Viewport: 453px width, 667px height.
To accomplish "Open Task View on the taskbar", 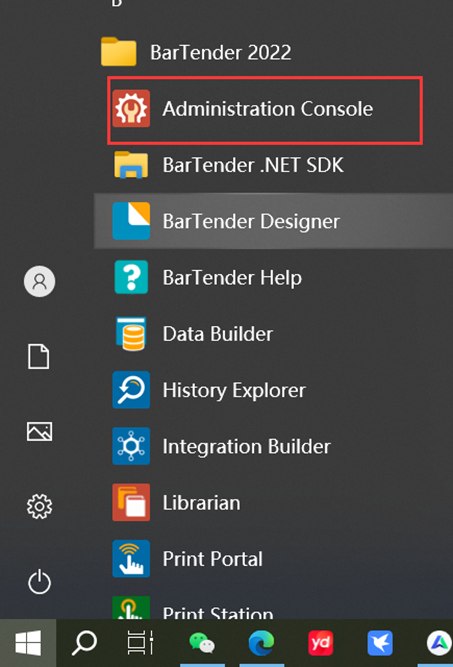I will 140,643.
